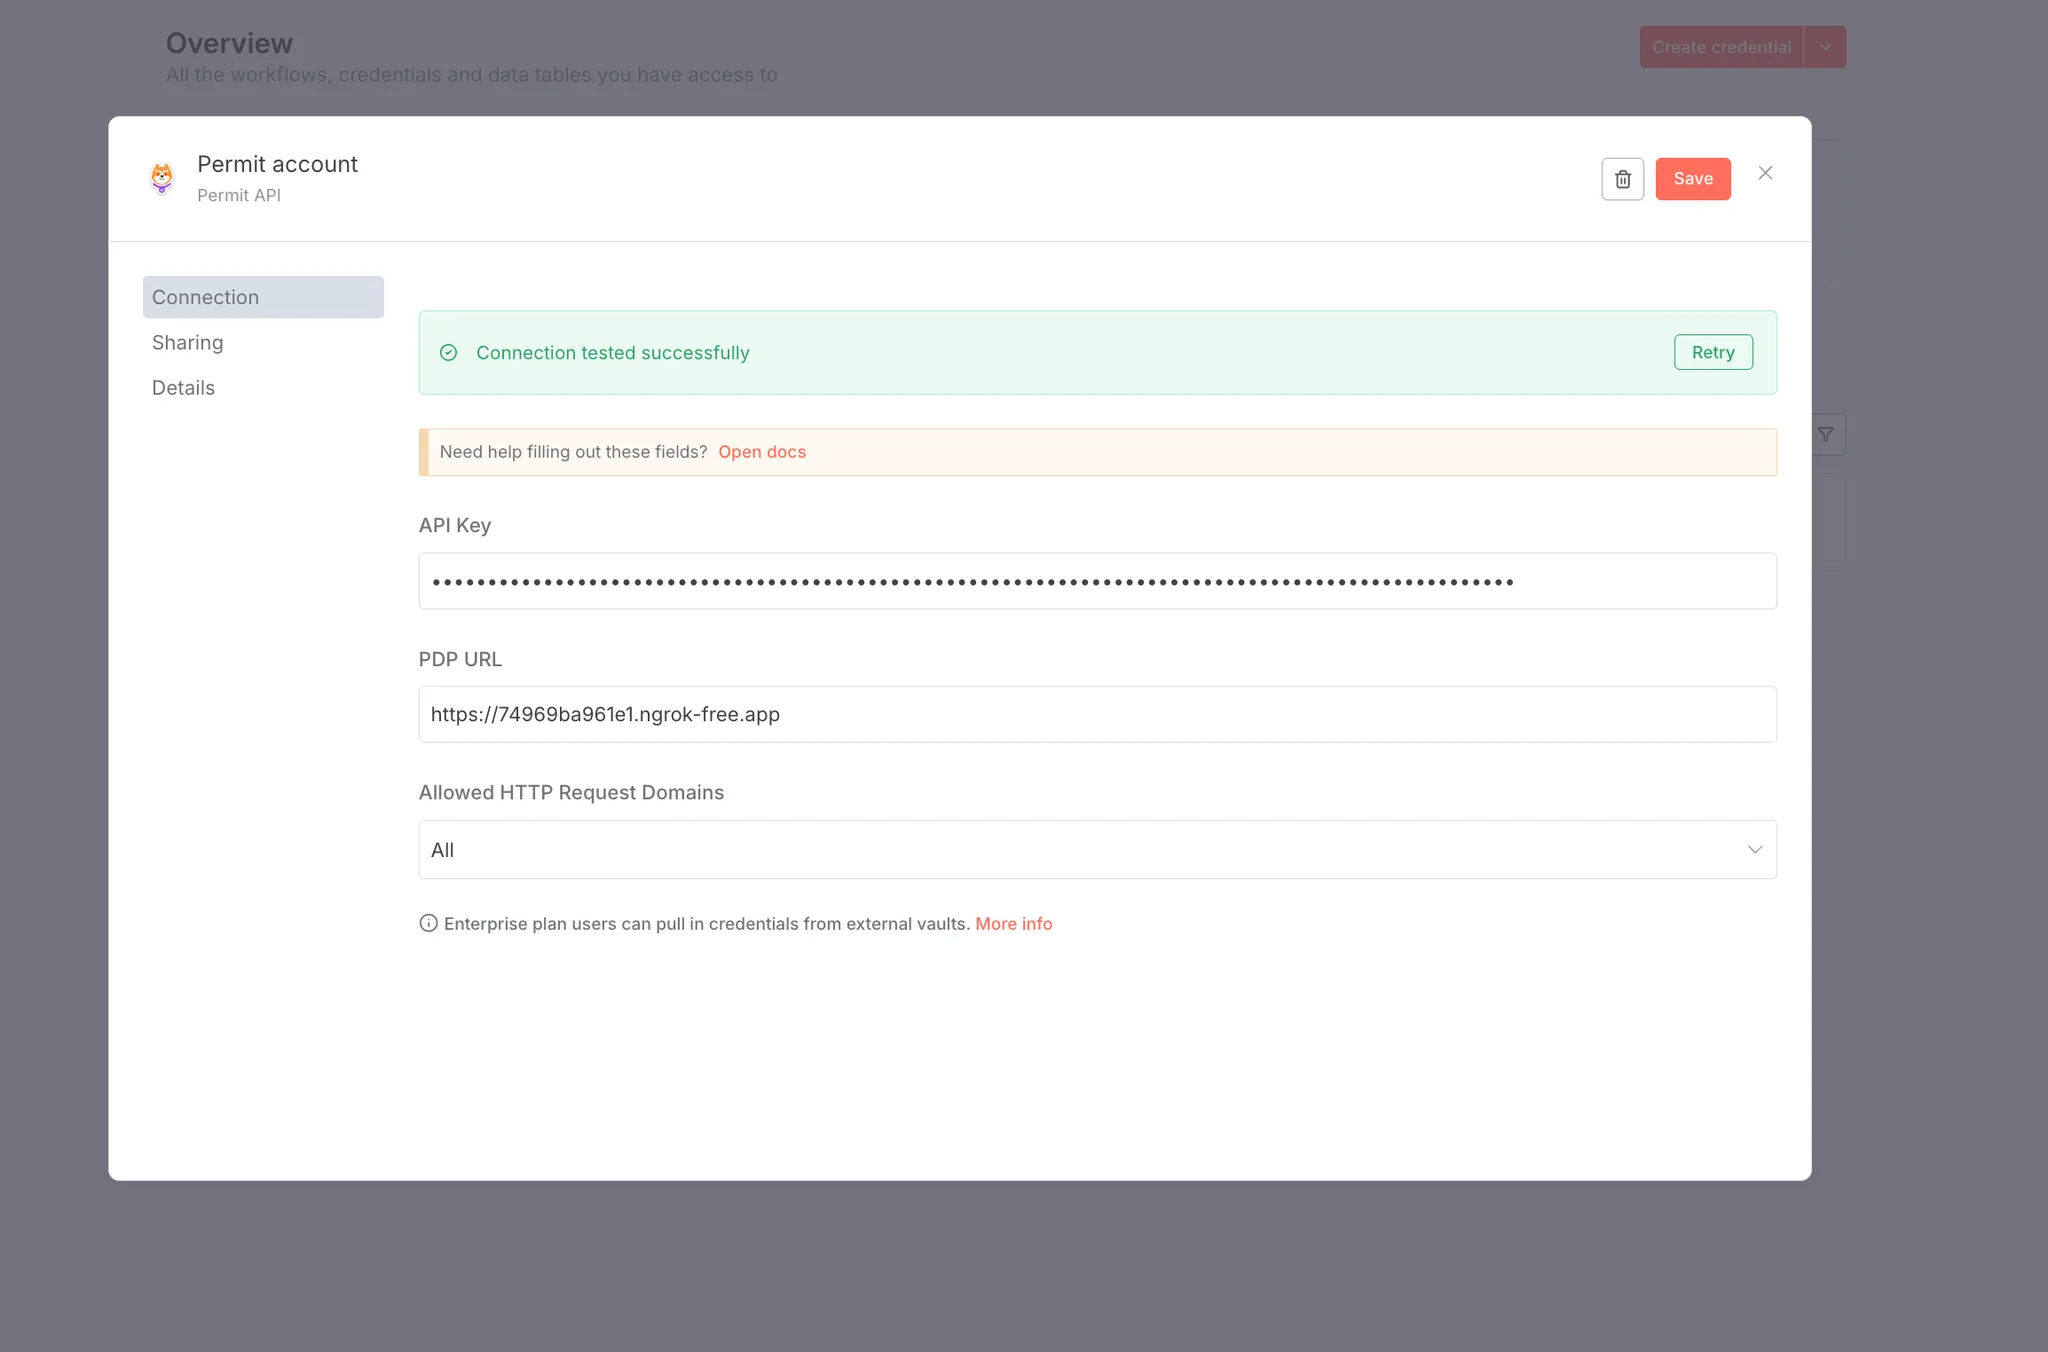Select the Connection tab
The height and width of the screenshot is (1352, 2048).
pyautogui.click(x=263, y=297)
